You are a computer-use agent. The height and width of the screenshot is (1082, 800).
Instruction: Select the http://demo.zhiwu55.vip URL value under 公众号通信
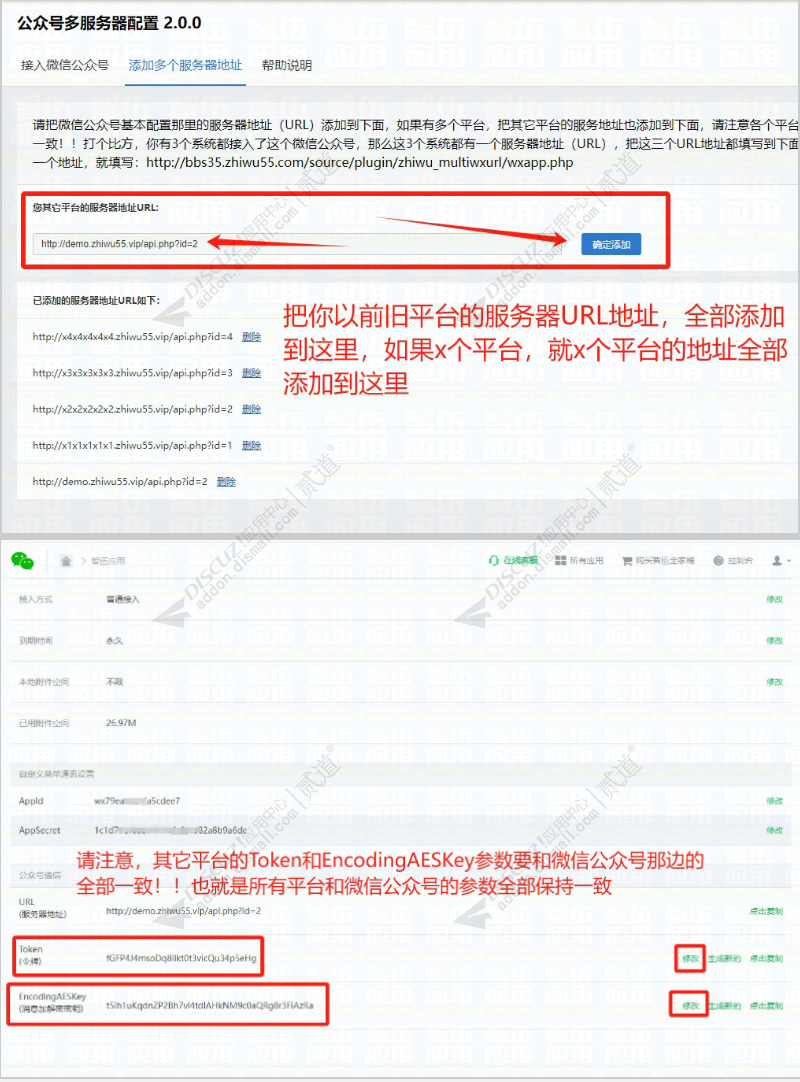184,911
